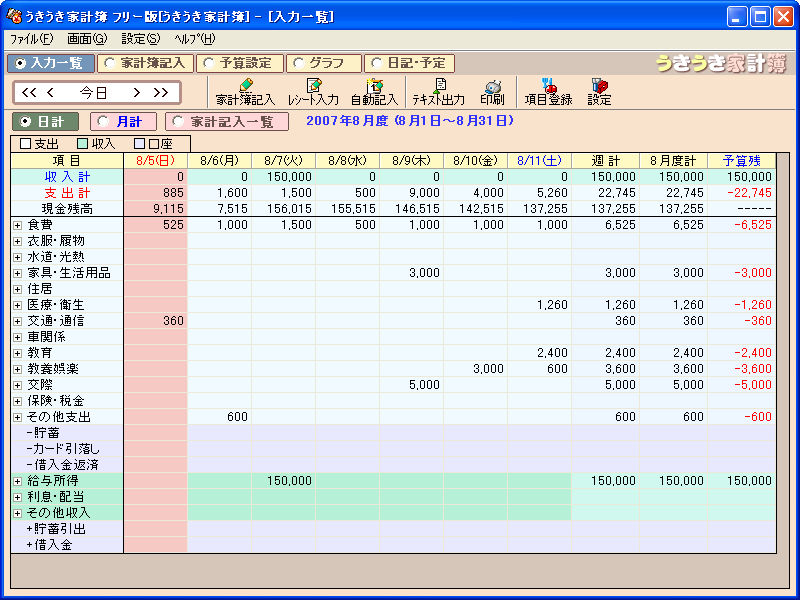
Task: Switch to 日記・予定 radio tab
Action: coord(409,63)
